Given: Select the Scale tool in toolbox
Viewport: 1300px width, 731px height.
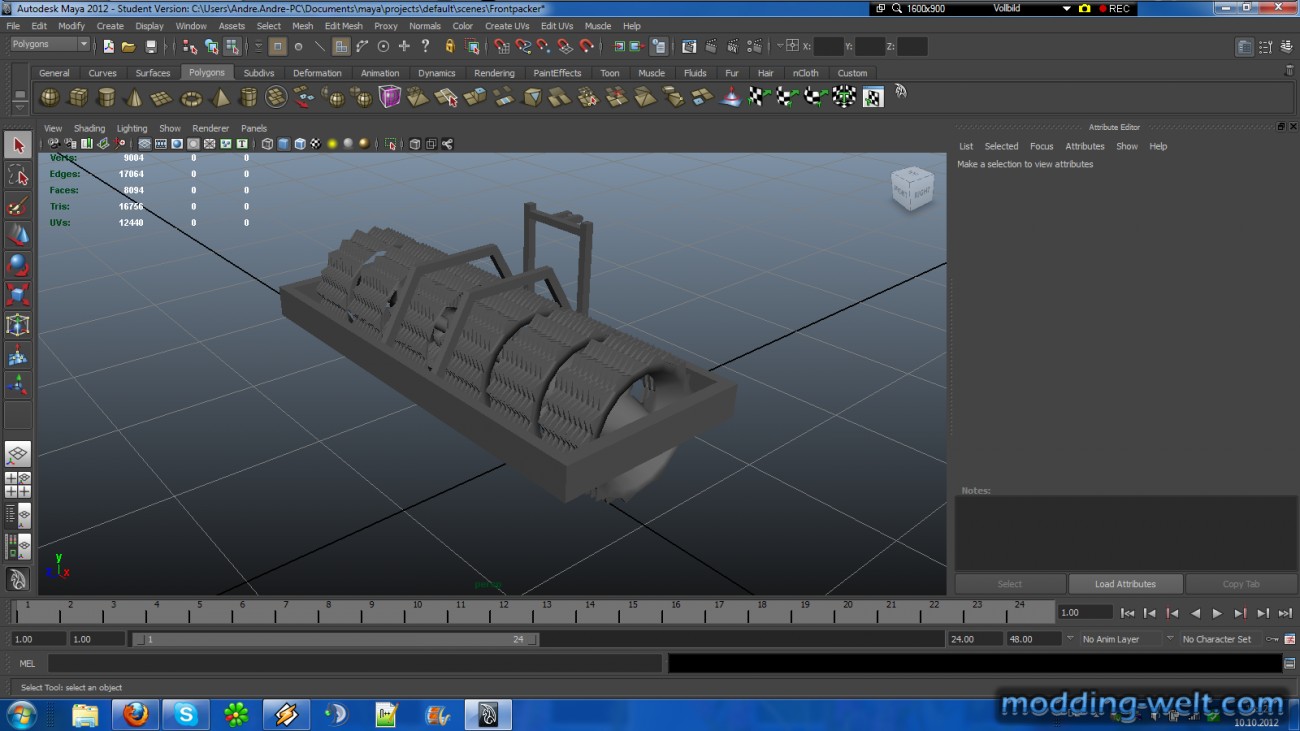Looking at the screenshot, I should coord(18,295).
